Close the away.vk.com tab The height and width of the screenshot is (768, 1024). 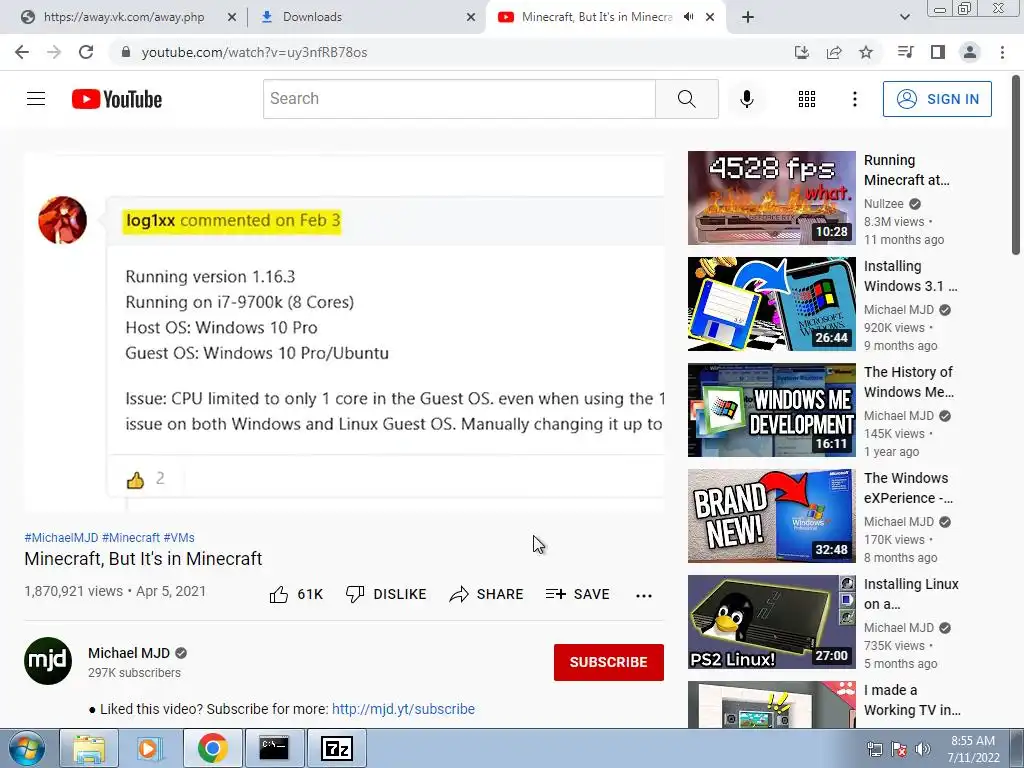[x=232, y=17]
